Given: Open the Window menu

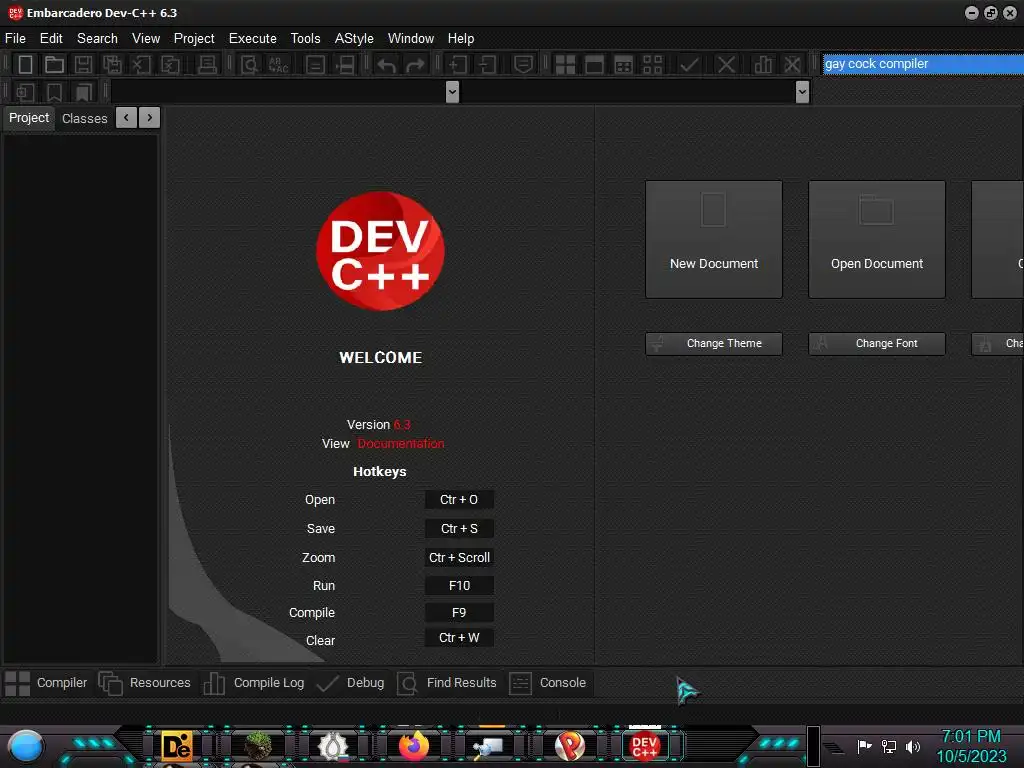Looking at the screenshot, I should coord(411,39).
